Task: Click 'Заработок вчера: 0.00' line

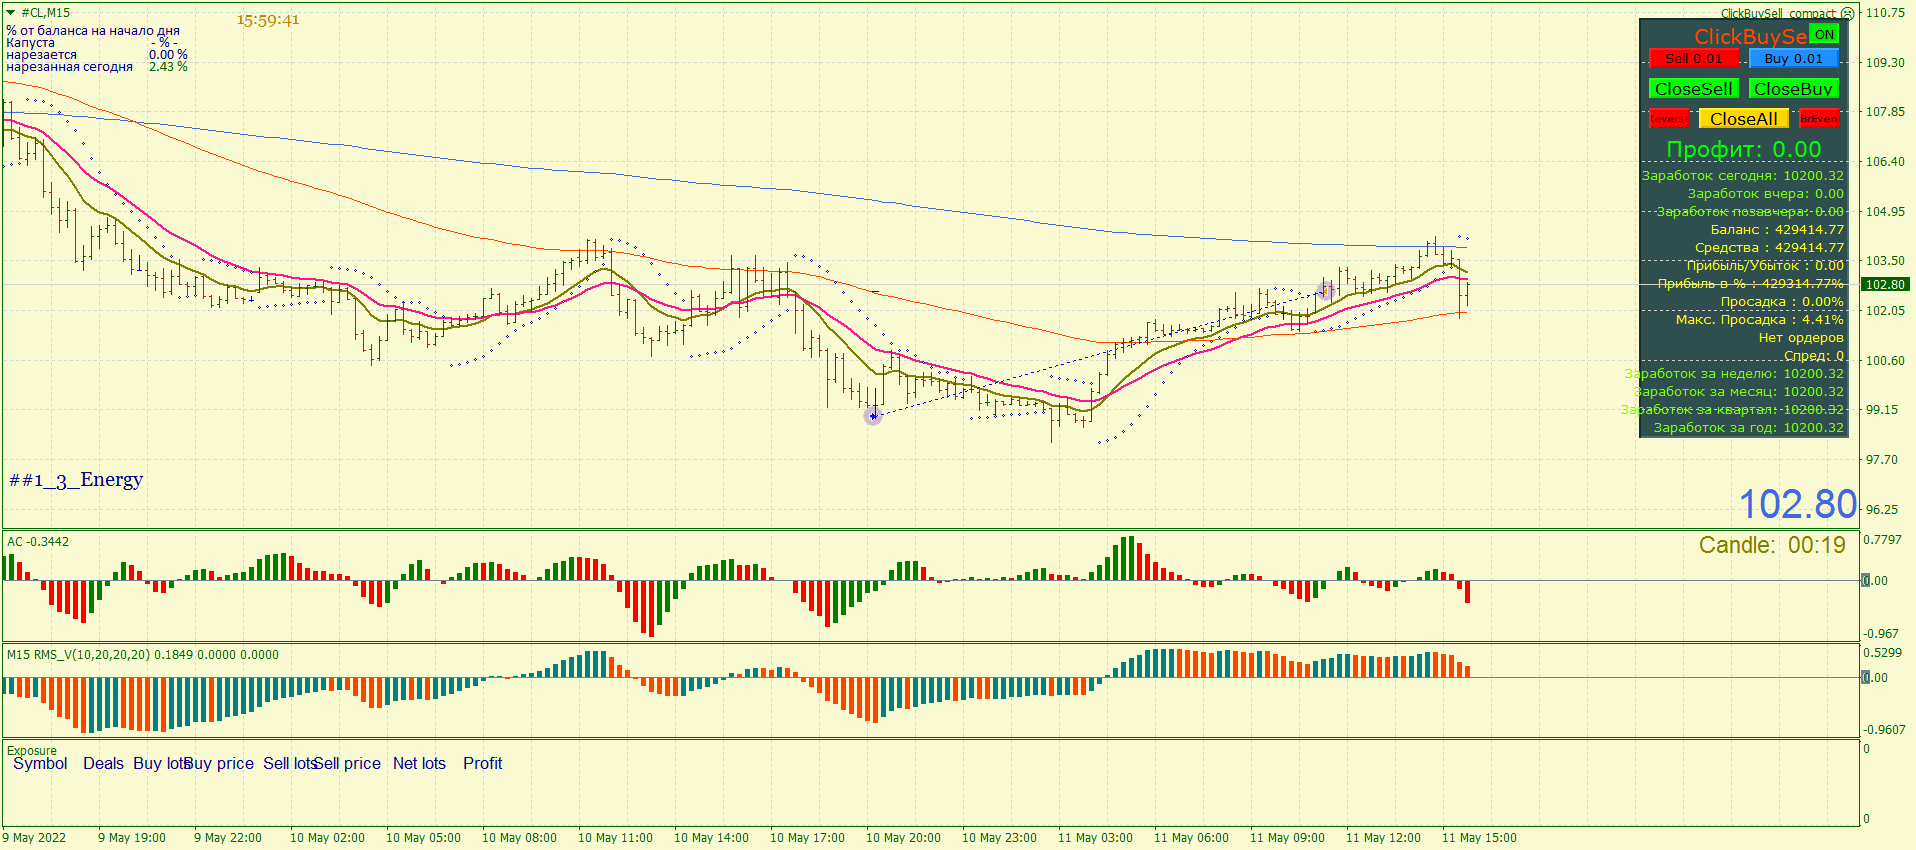Action: coord(1766,194)
